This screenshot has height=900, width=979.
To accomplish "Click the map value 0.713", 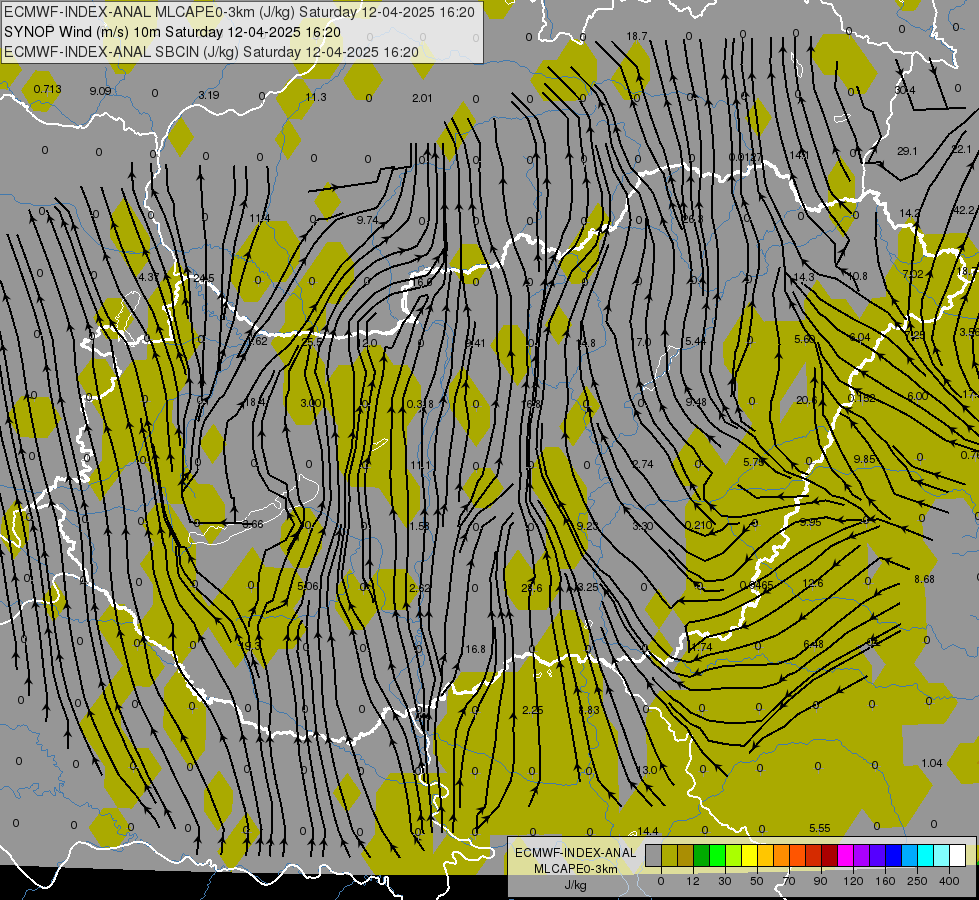I will coord(47,89).
